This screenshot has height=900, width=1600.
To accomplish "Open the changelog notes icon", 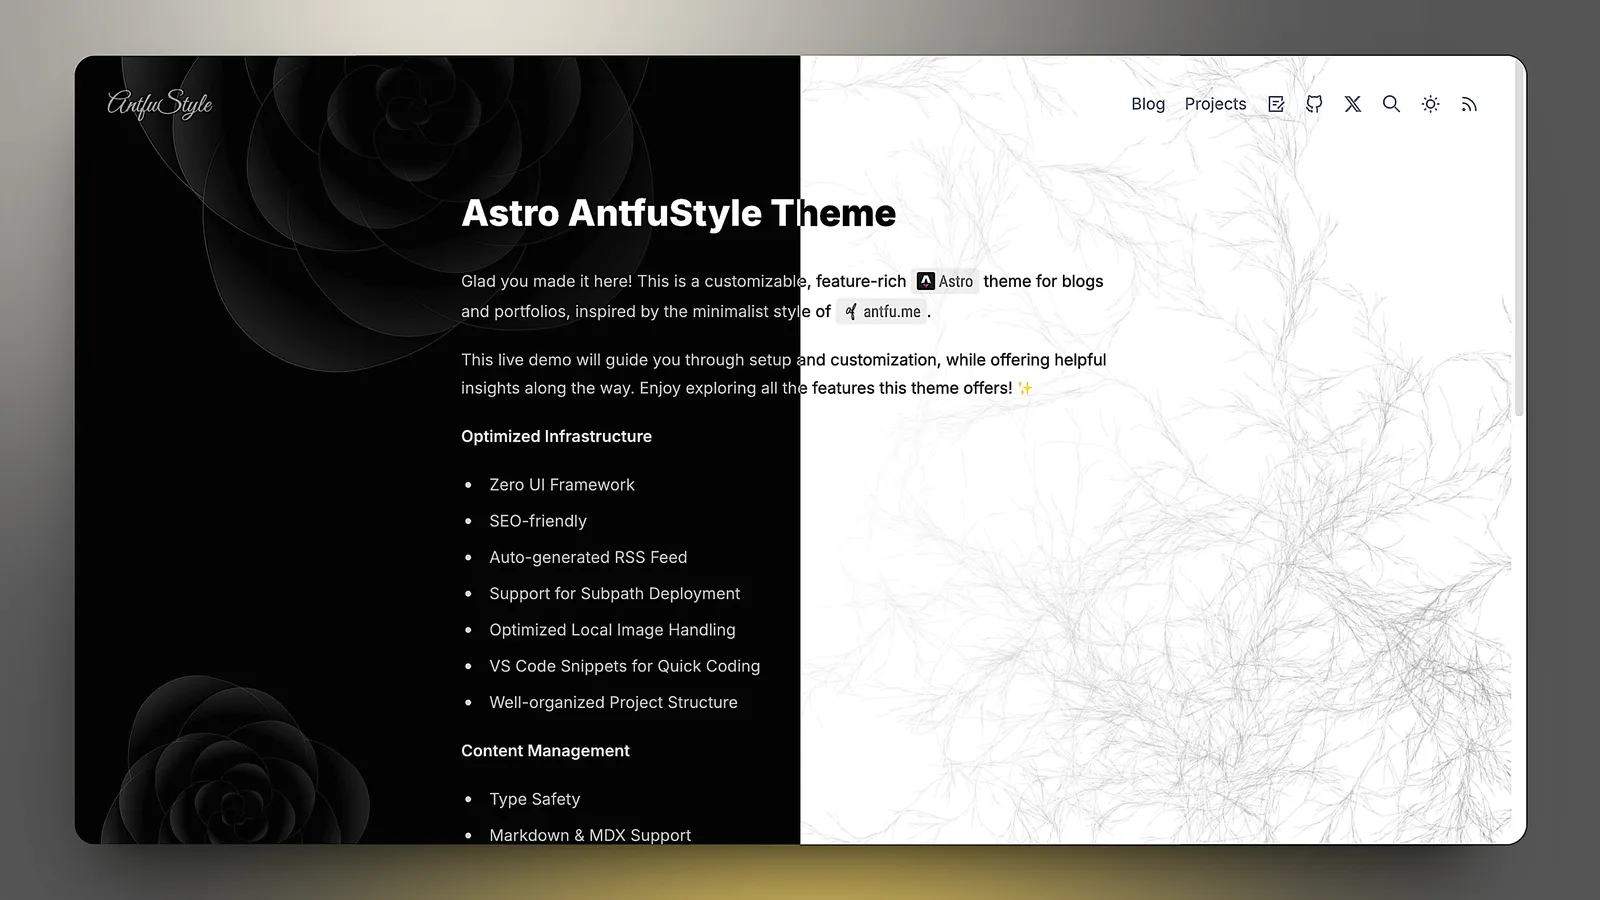I will 1276,104.
